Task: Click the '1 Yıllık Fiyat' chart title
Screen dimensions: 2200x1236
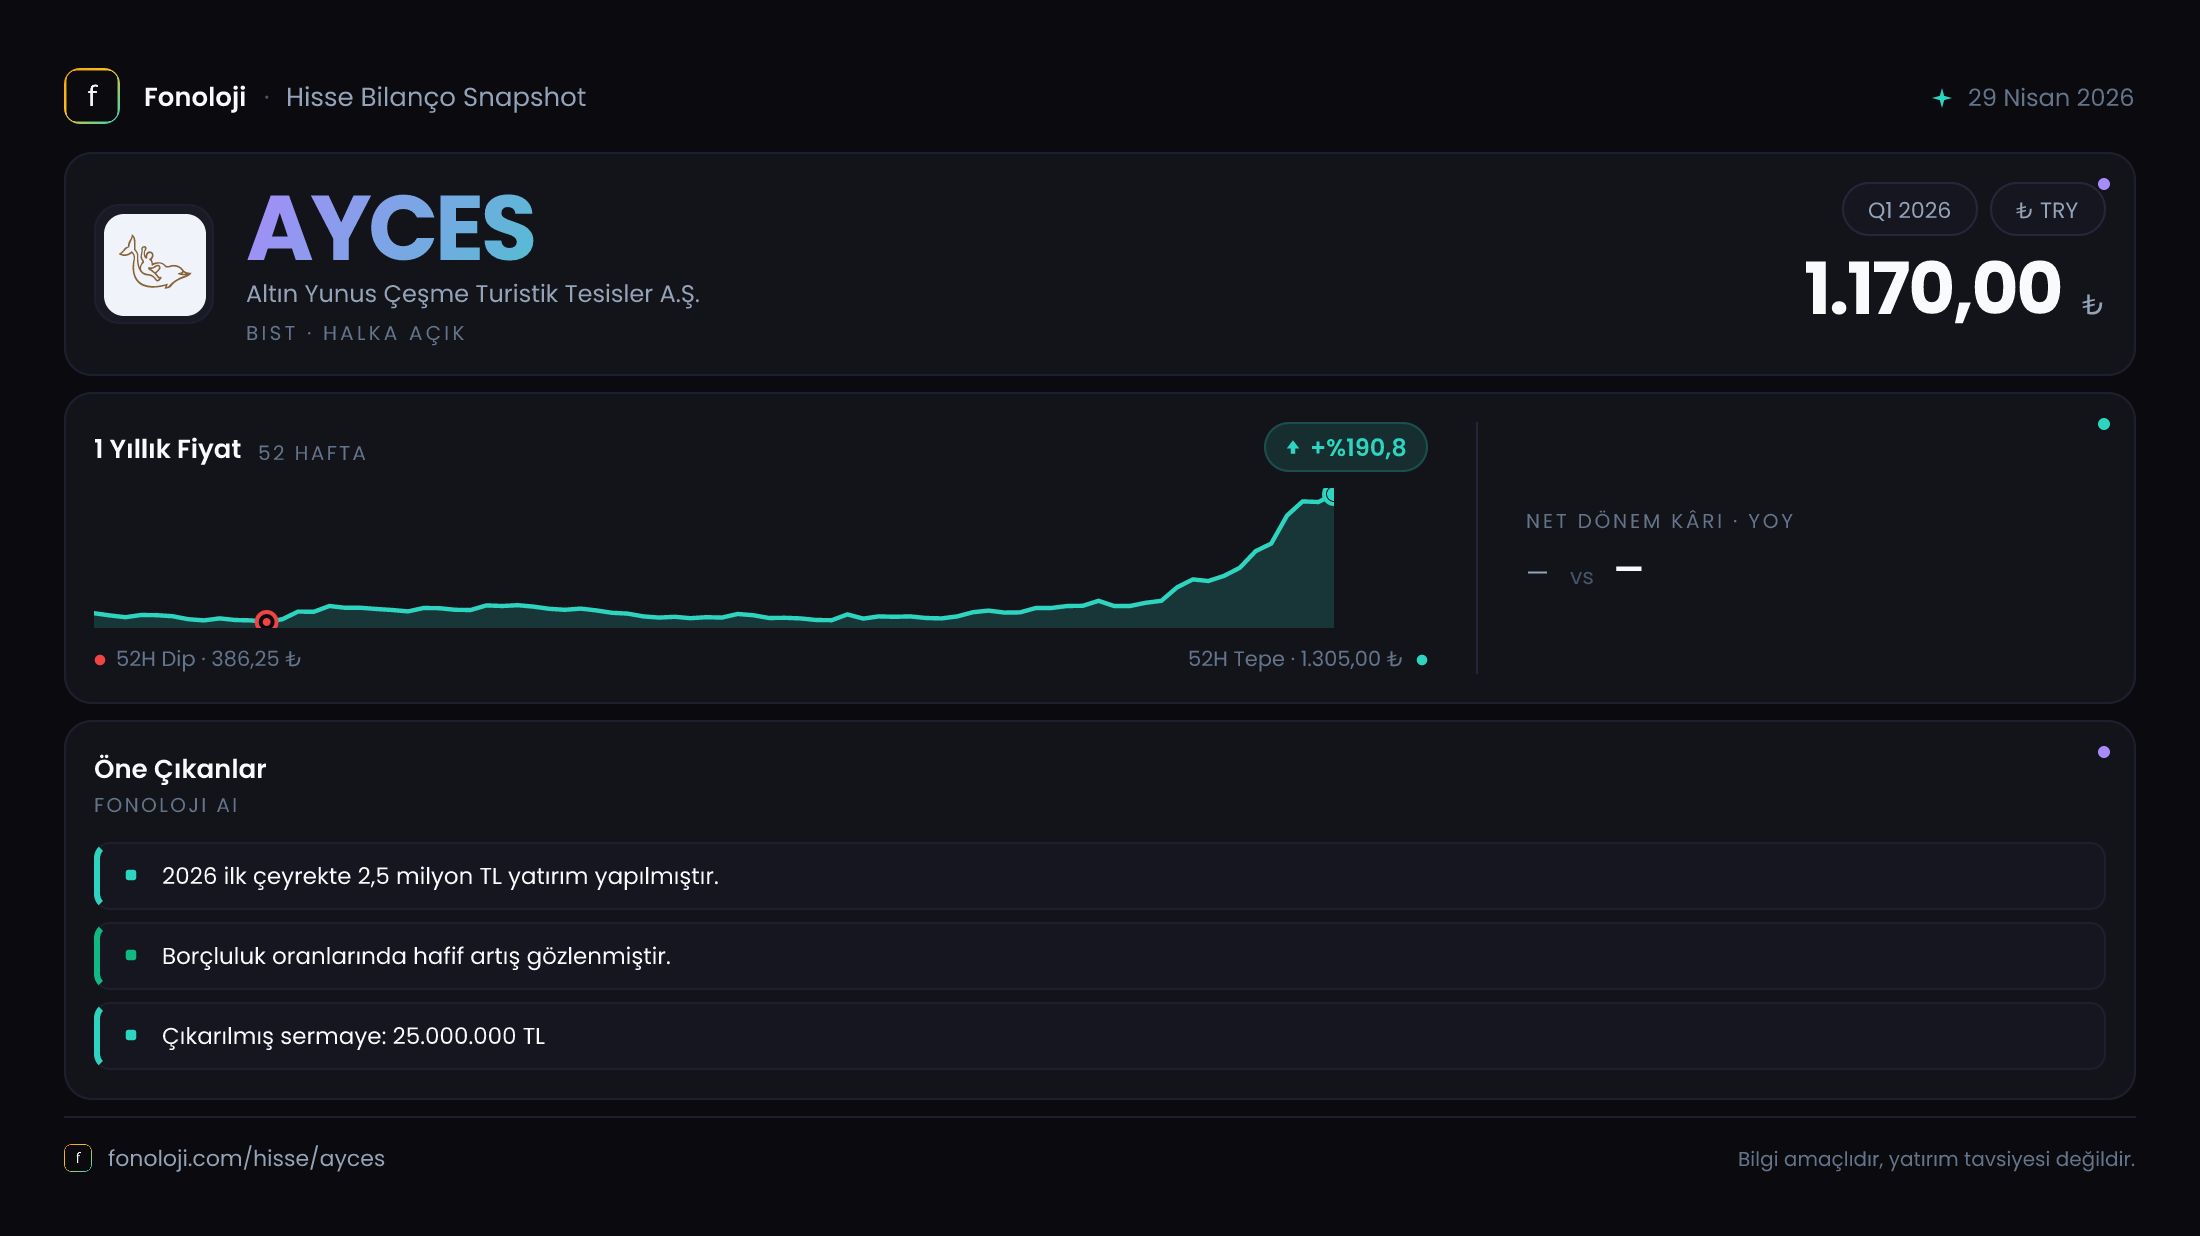Action: click(168, 449)
